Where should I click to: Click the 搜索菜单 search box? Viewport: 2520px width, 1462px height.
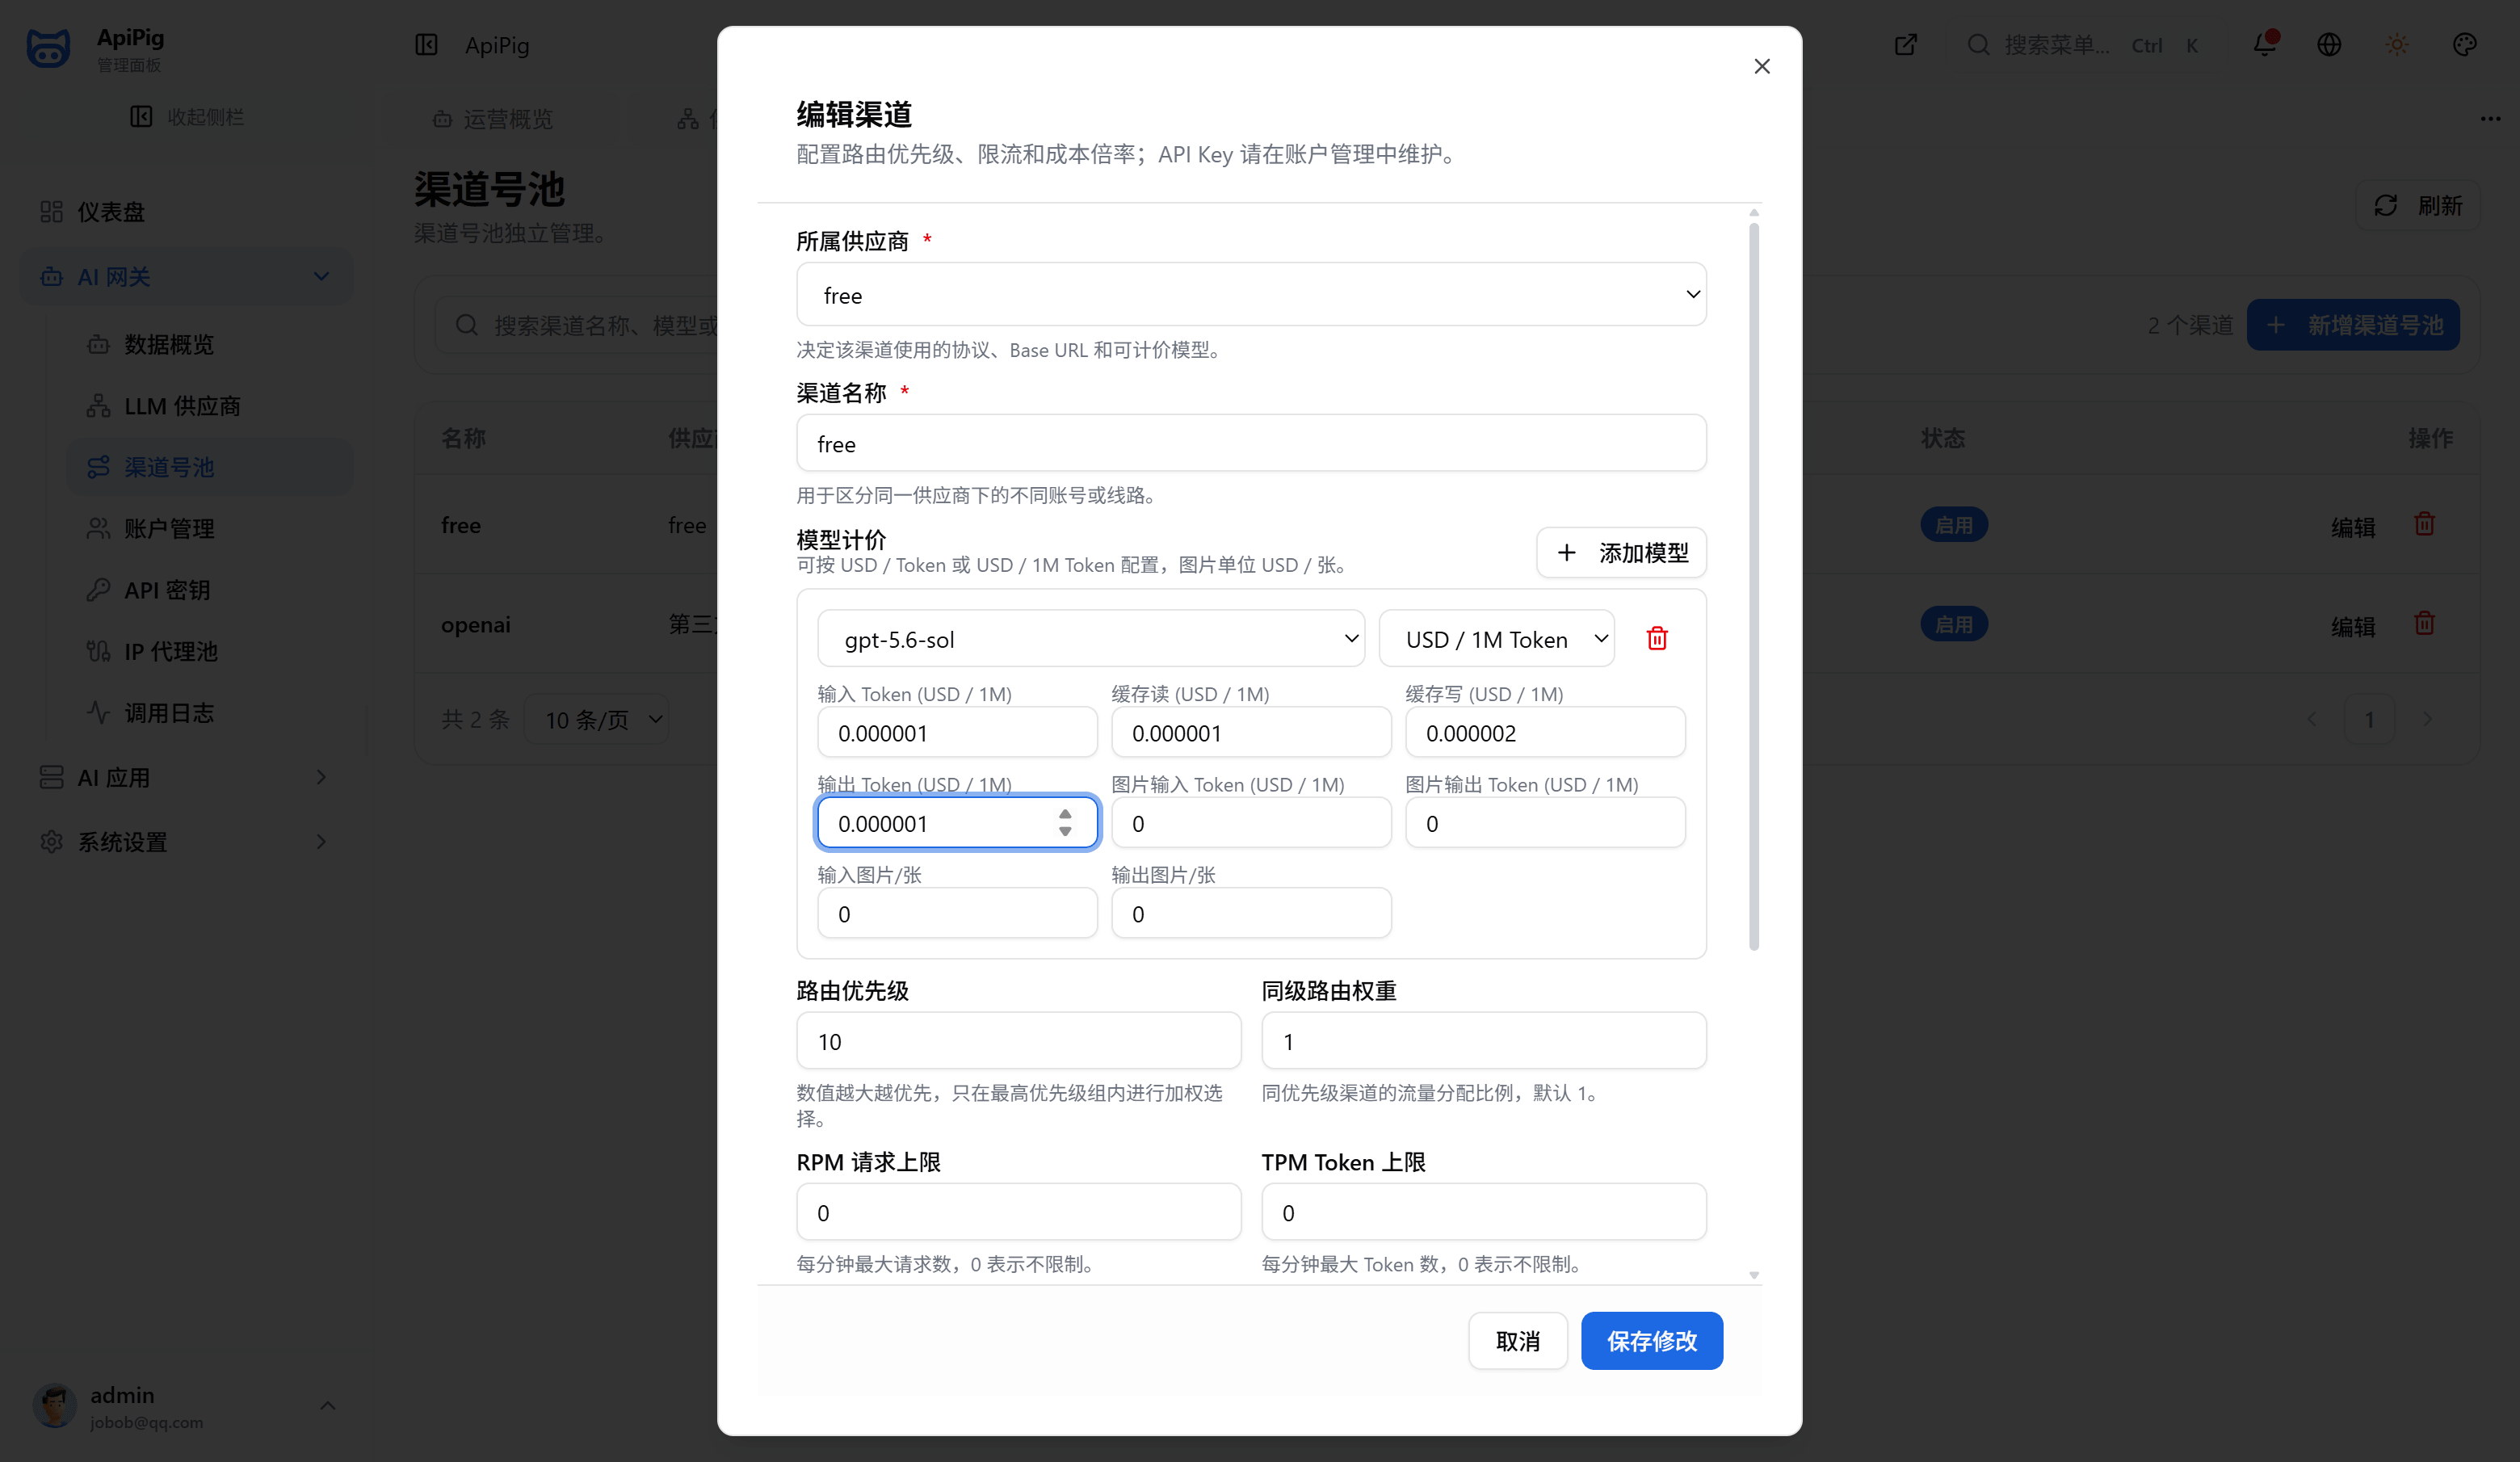[x=2083, y=44]
